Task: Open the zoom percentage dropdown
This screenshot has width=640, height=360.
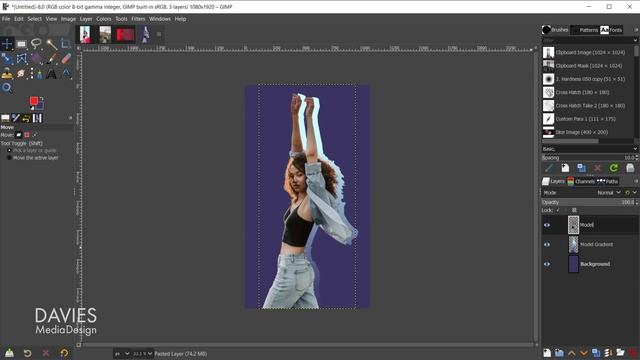Action: click(142, 354)
